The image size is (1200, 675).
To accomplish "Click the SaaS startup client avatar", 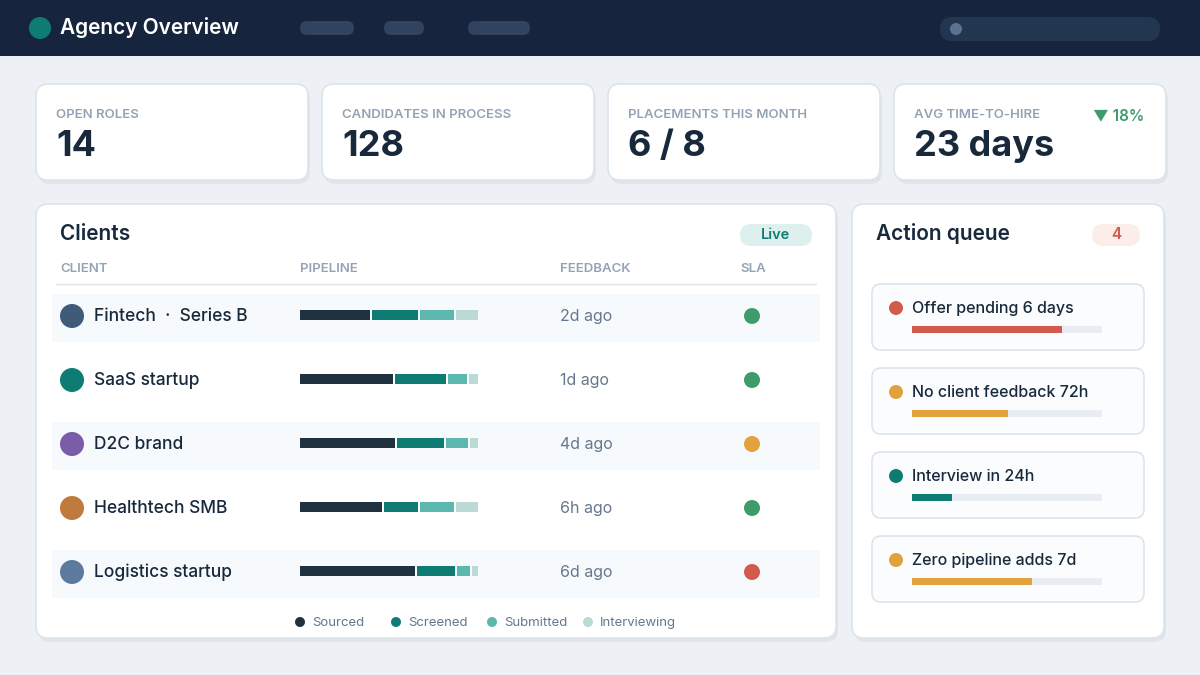I will 72,380.
